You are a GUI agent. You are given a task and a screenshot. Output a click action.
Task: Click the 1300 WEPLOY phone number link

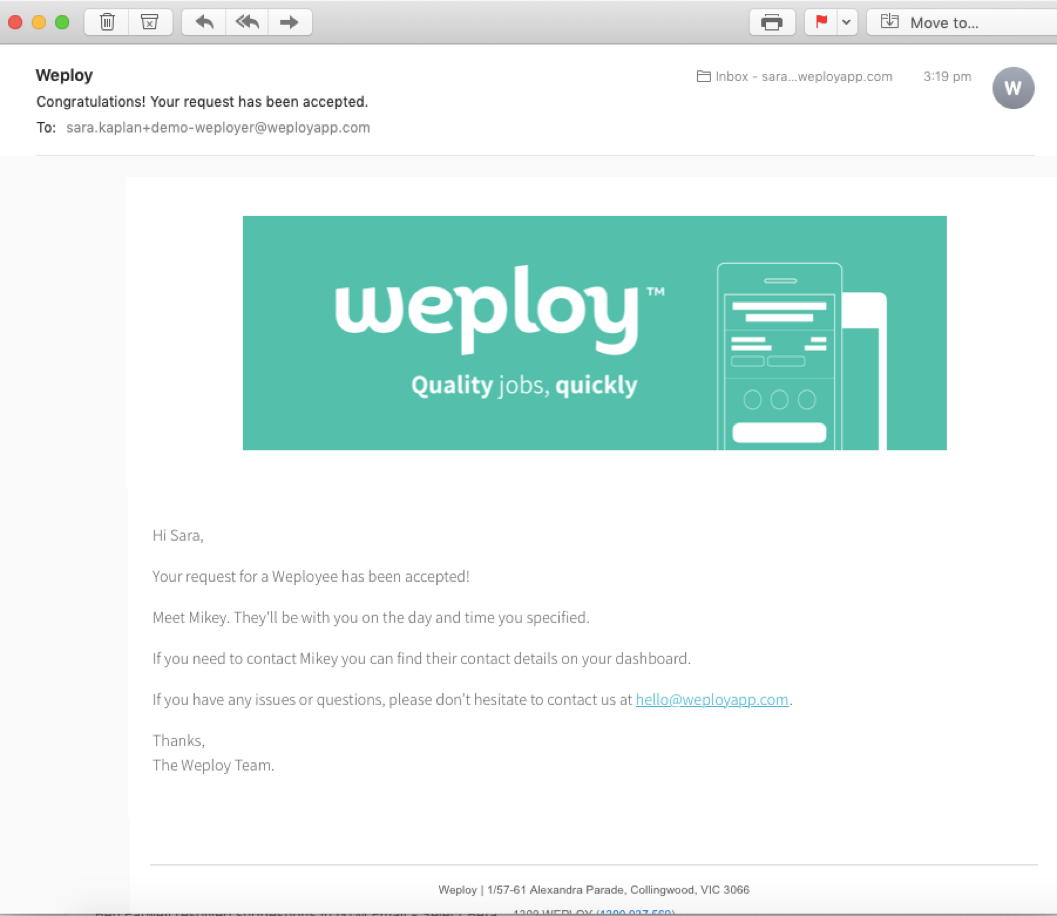point(636,912)
